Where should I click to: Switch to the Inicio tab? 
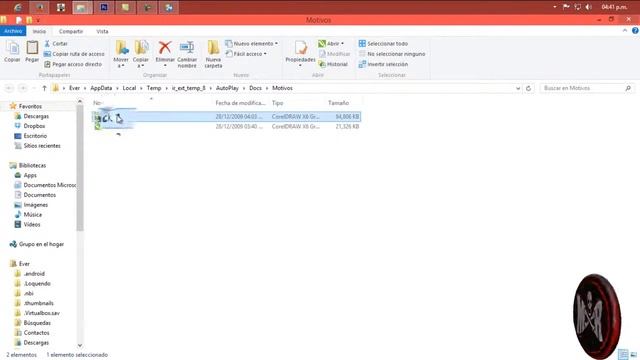[39, 31]
